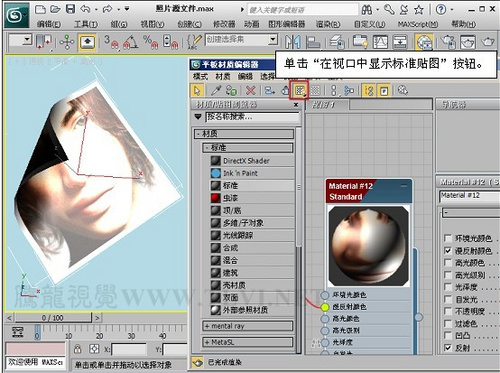This screenshot has width=500, height=373.
Task: Collapse the 材质 group in browser
Action: [244, 134]
